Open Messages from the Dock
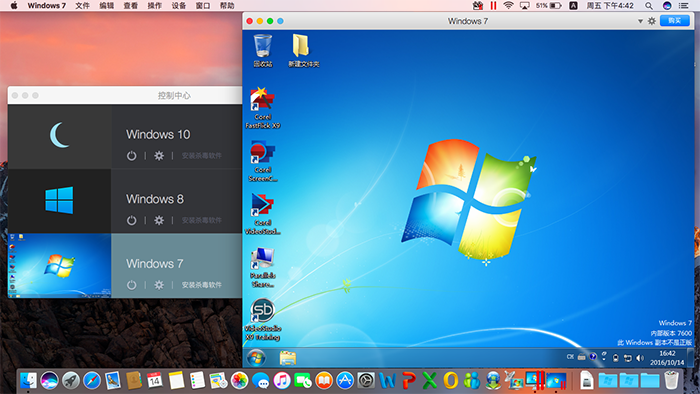The height and width of the screenshot is (394, 700). (261, 380)
